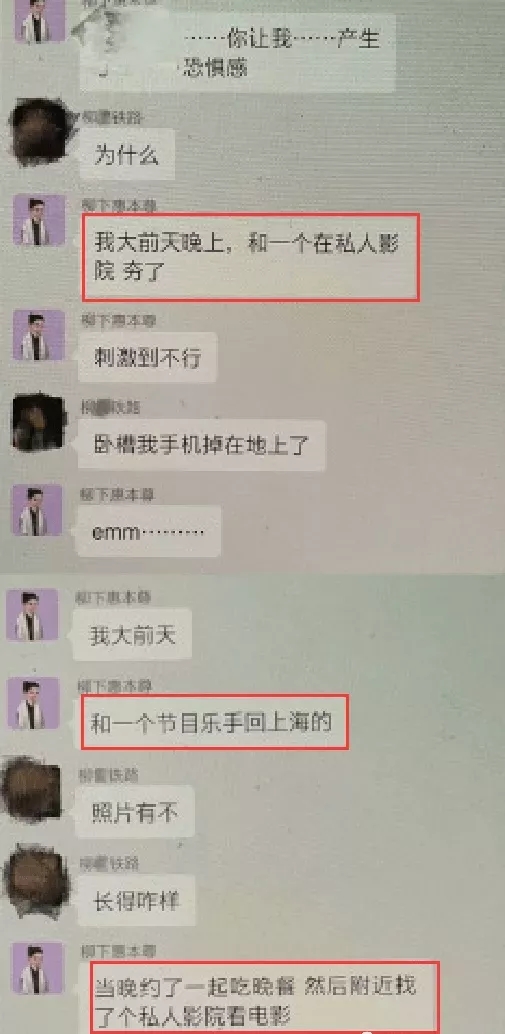Select the '照片有不' chat bubble
The width and height of the screenshot is (505, 1034).
pyautogui.click(x=134, y=812)
